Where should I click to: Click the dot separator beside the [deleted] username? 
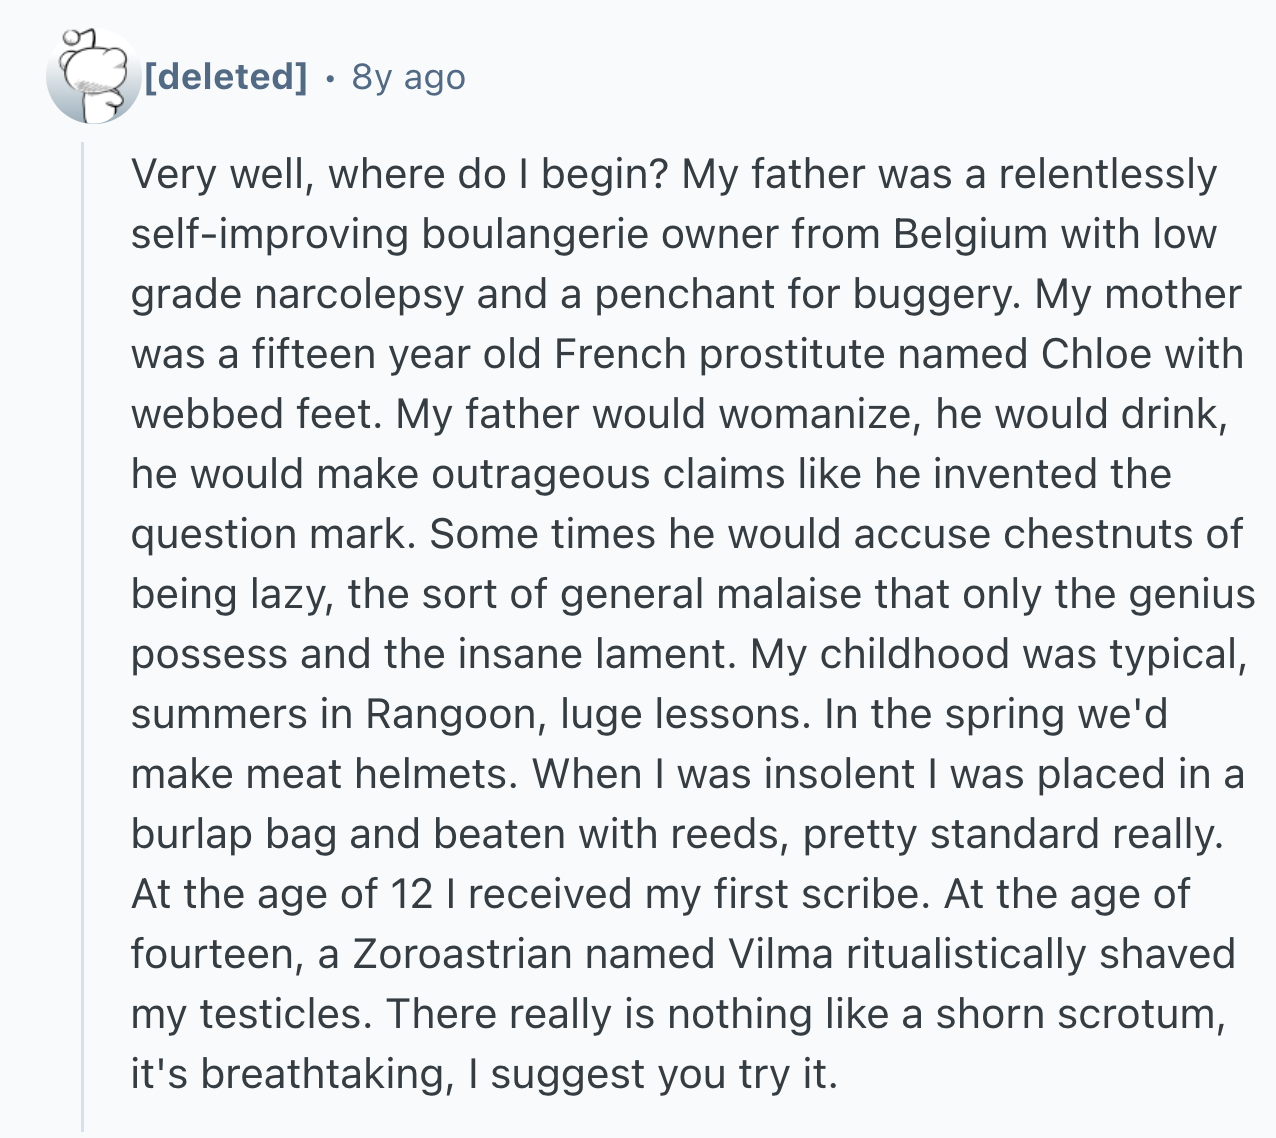click(x=331, y=77)
